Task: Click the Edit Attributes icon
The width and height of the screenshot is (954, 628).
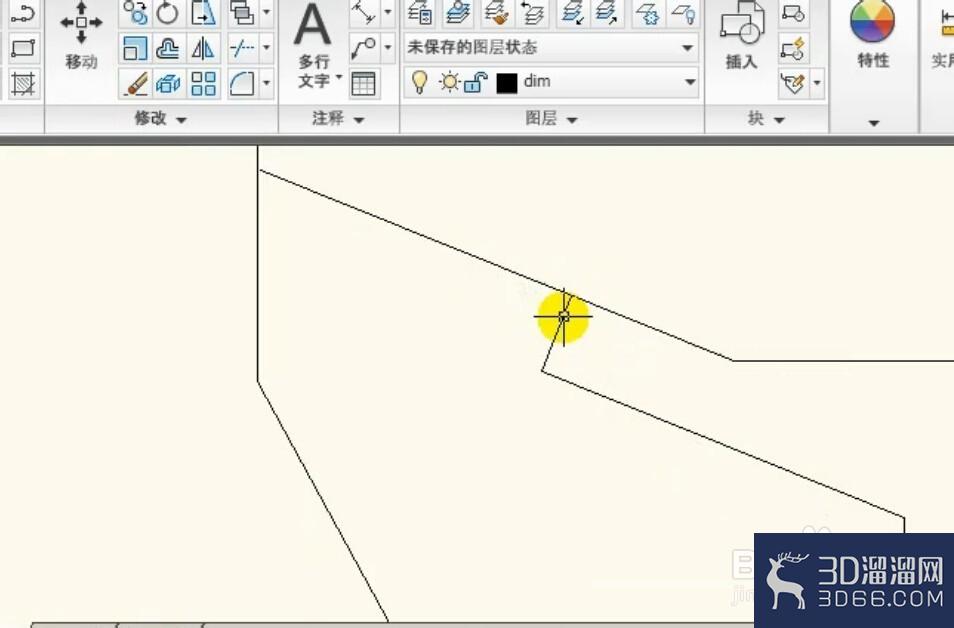Action: tap(794, 83)
